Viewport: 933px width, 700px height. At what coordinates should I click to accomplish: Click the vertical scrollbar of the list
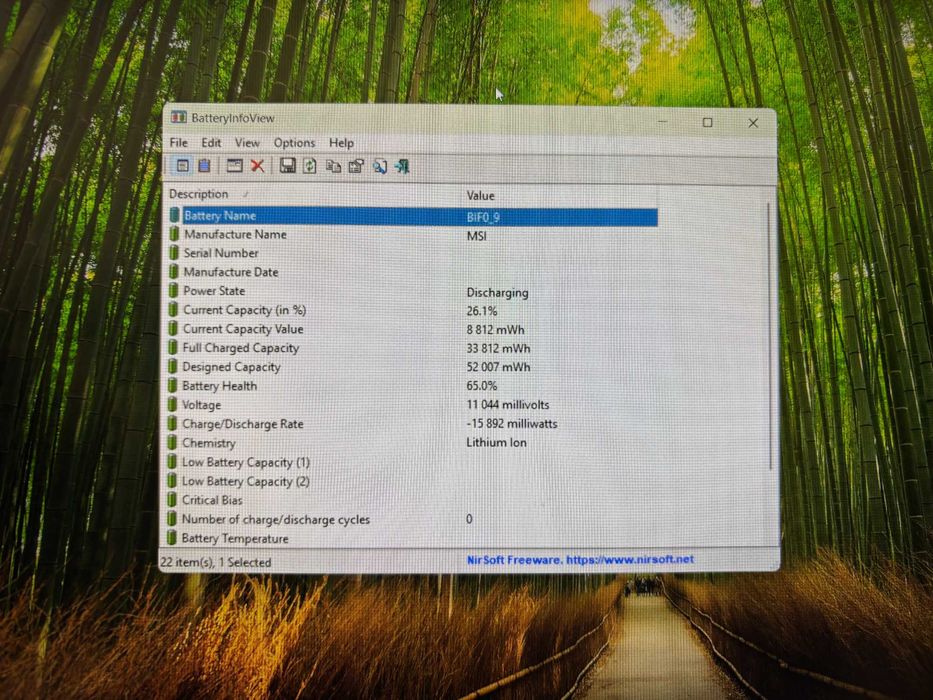(x=769, y=336)
